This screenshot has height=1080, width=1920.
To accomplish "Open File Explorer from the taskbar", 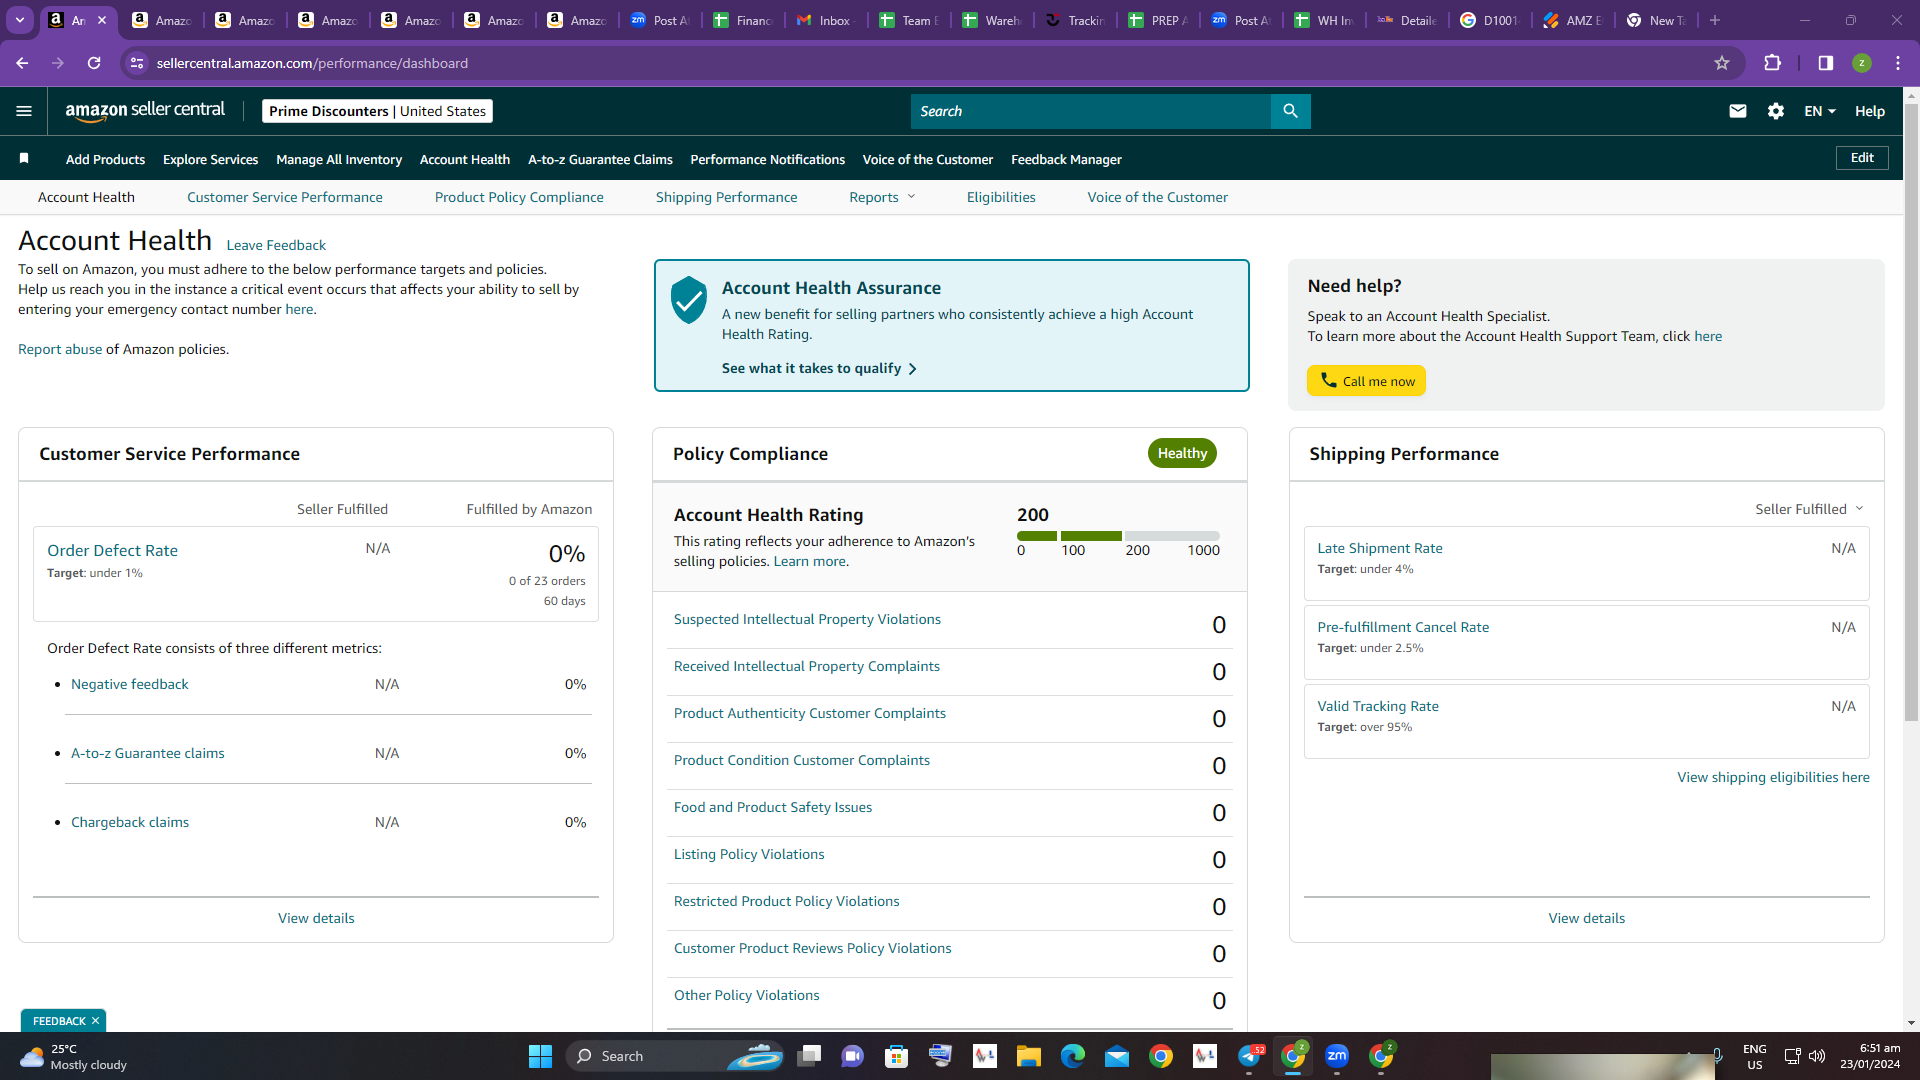I will click(x=1029, y=1056).
